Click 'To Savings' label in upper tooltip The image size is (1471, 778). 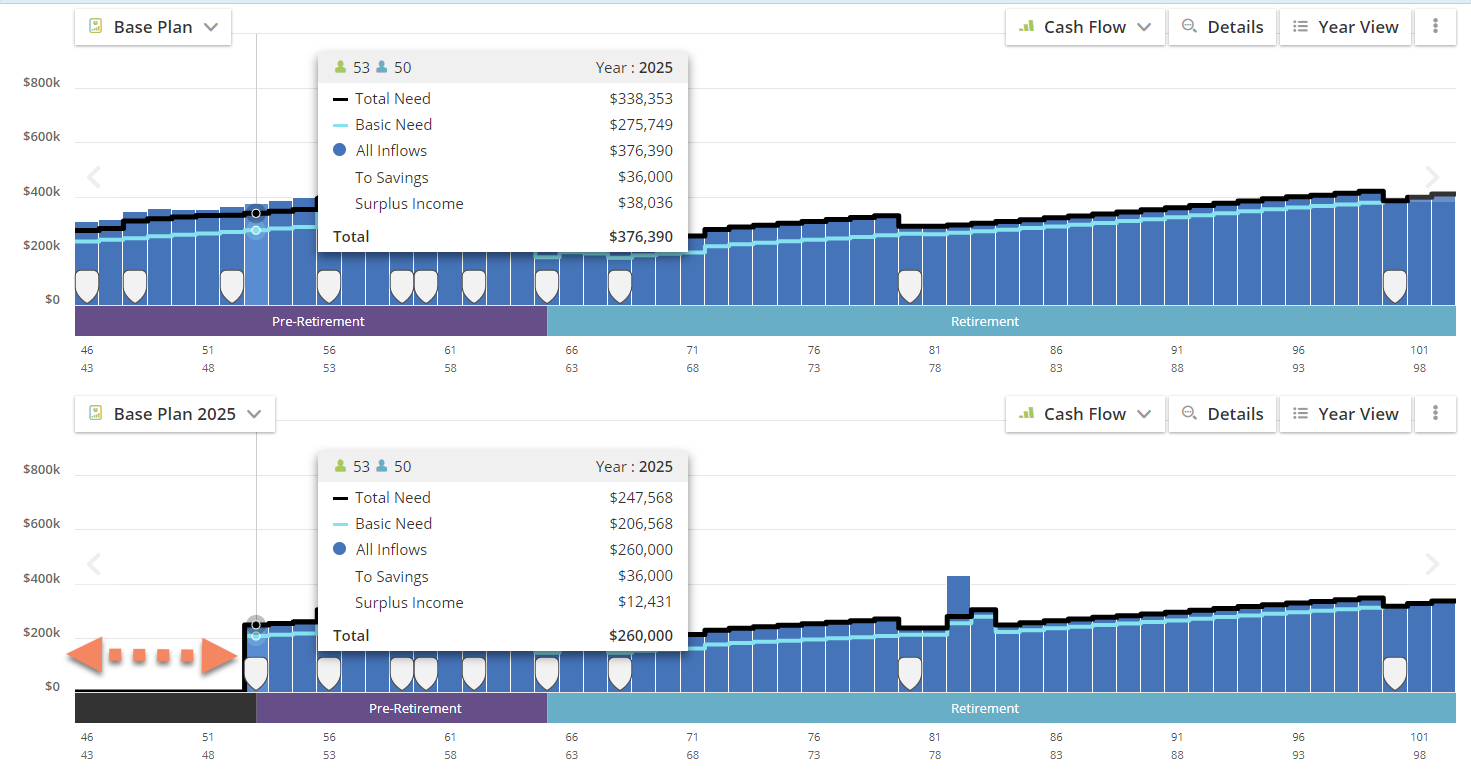coord(392,177)
